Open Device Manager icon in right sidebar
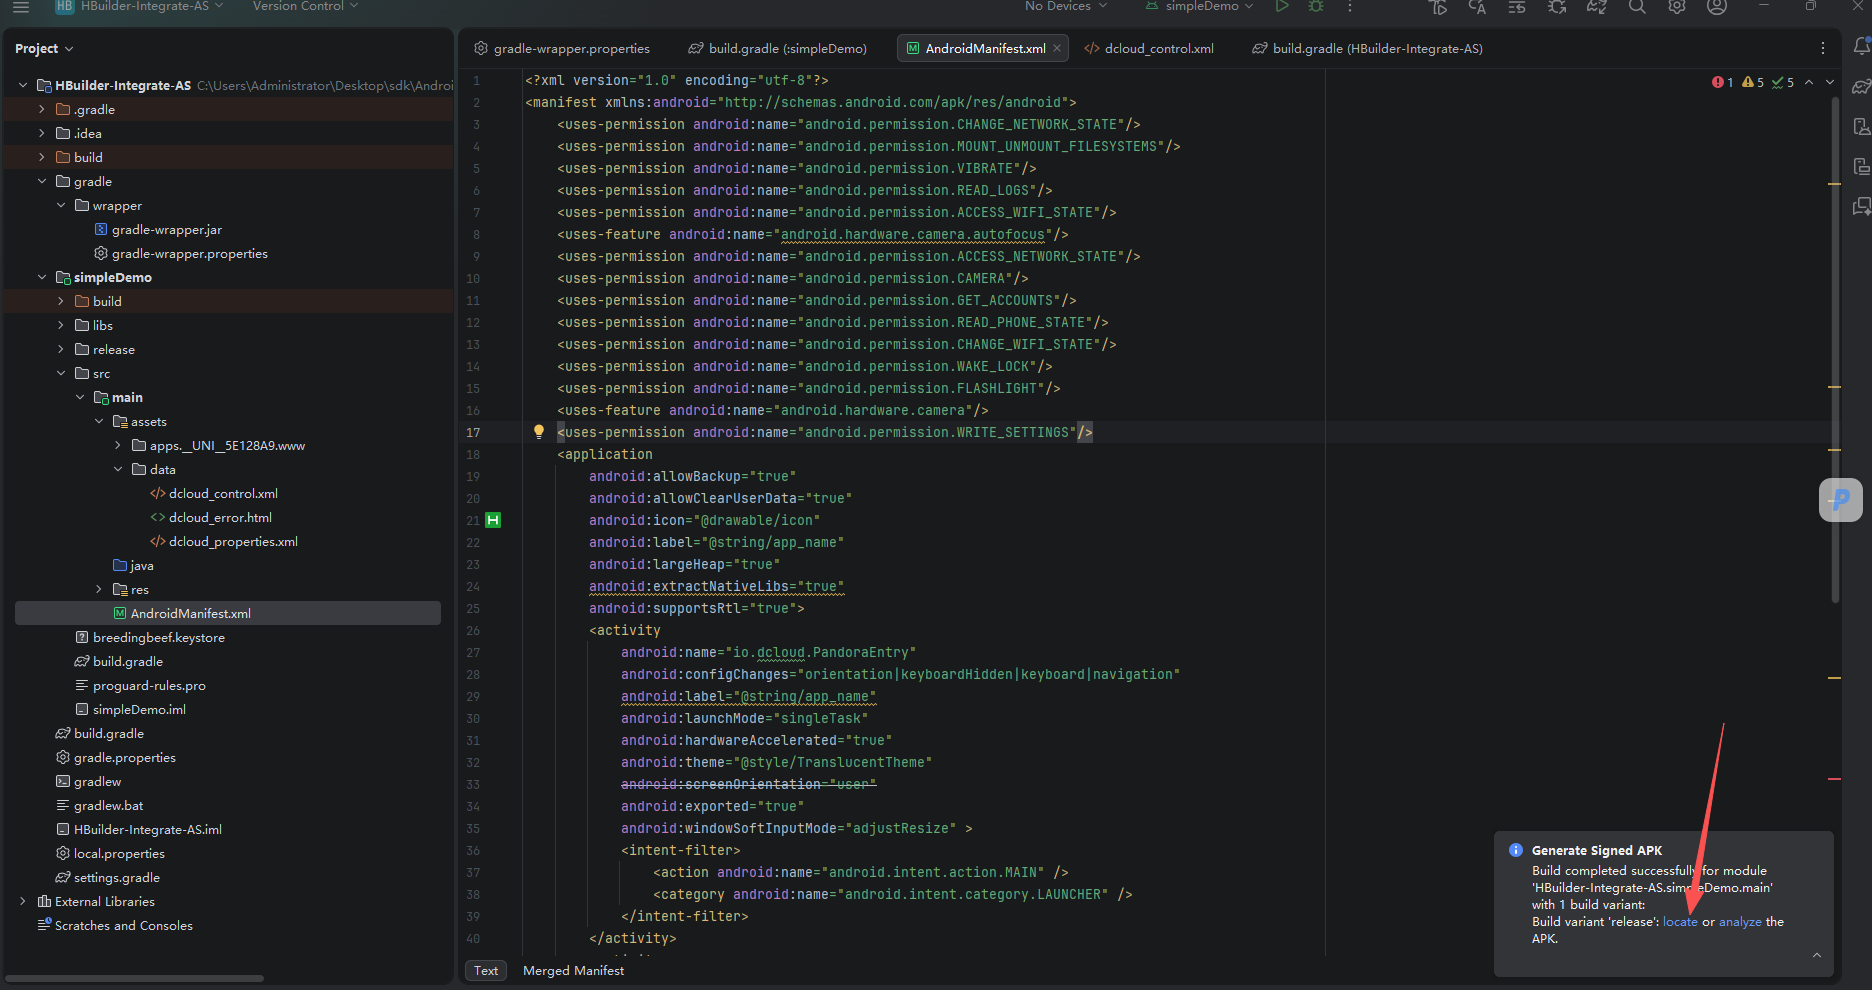1872x990 pixels. tap(1861, 126)
